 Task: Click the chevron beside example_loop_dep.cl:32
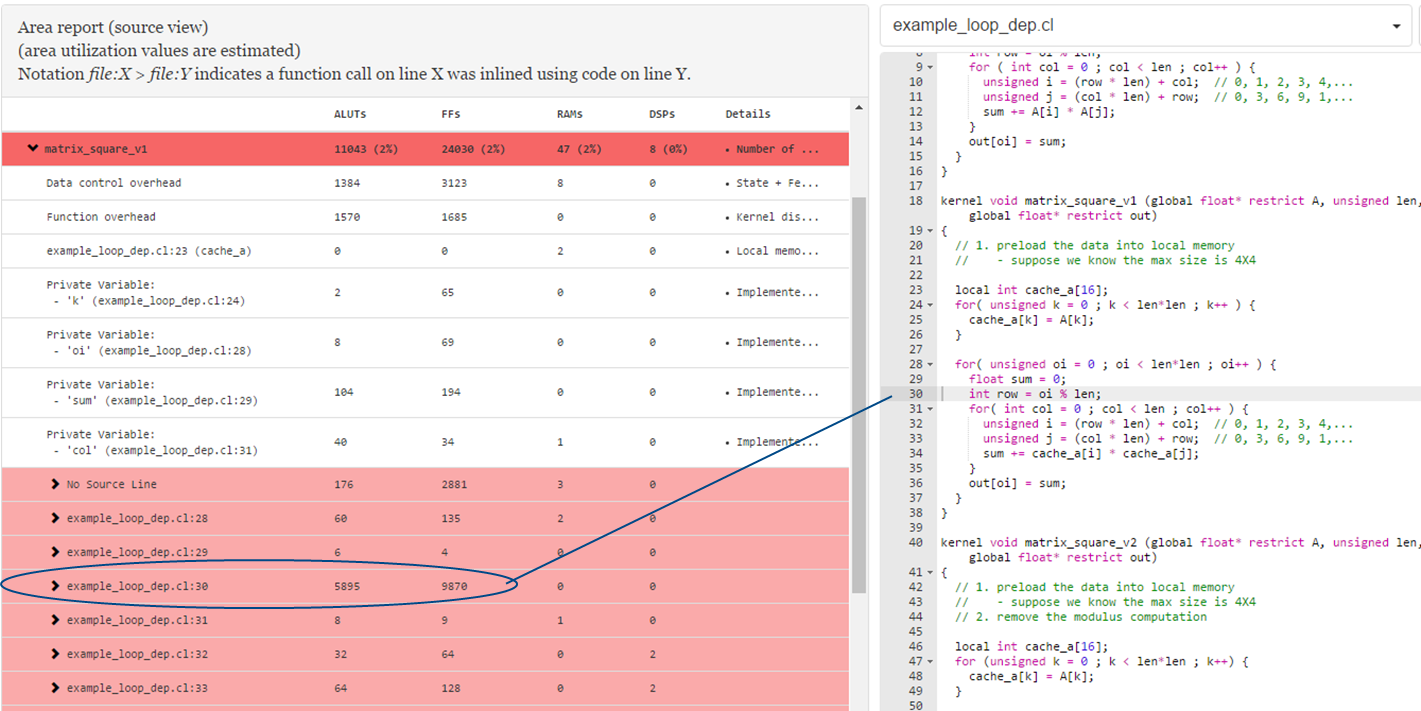coord(56,654)
